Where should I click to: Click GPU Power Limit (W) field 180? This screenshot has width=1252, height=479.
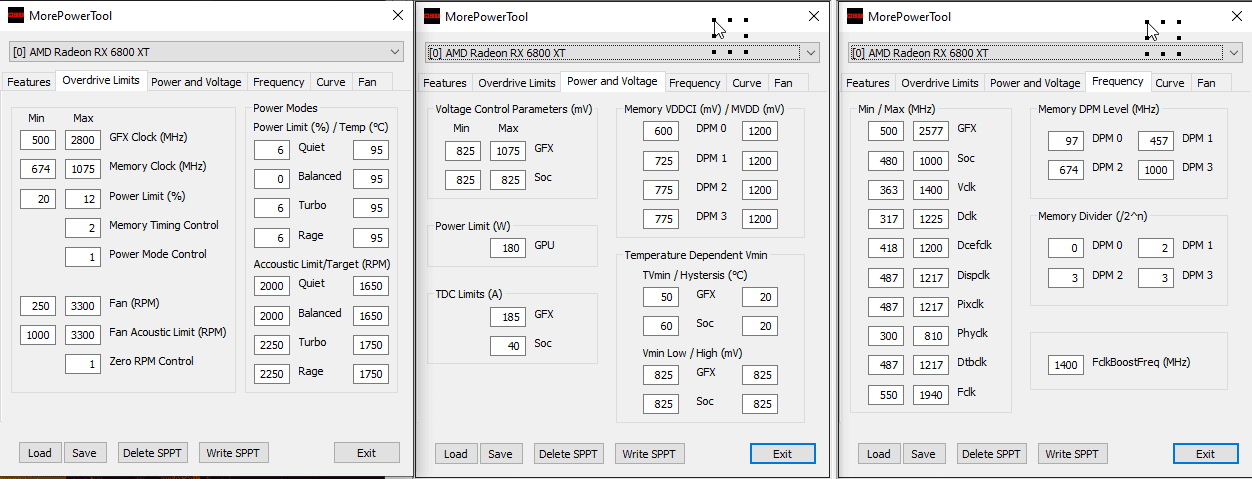click(x=508, y=247)
